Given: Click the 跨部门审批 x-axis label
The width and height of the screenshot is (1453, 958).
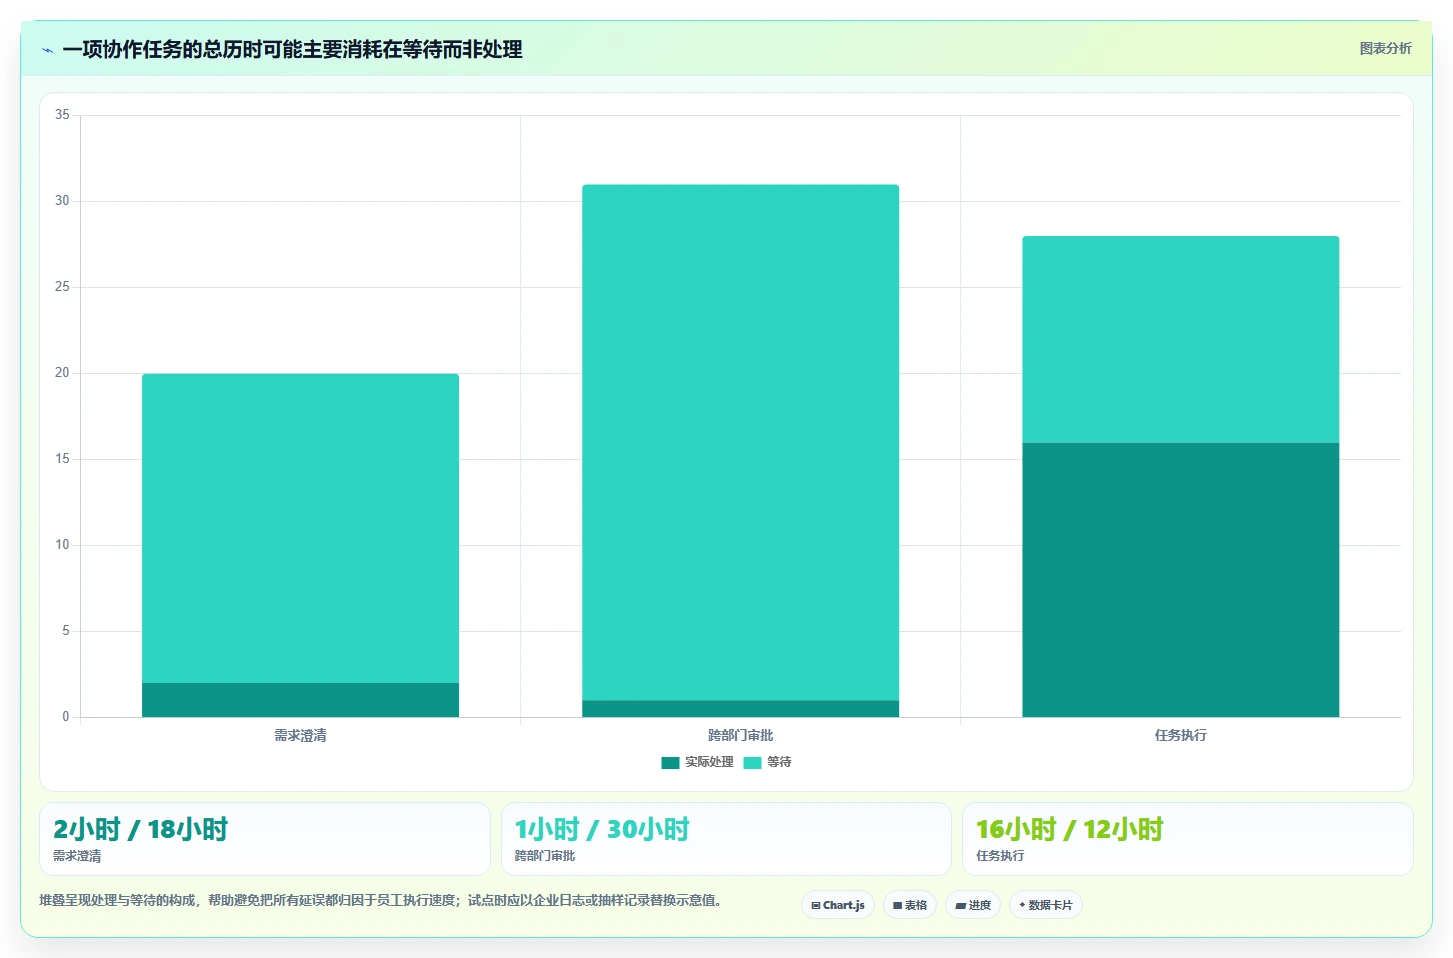Looking at the screenshot, I should pos(740,735).
